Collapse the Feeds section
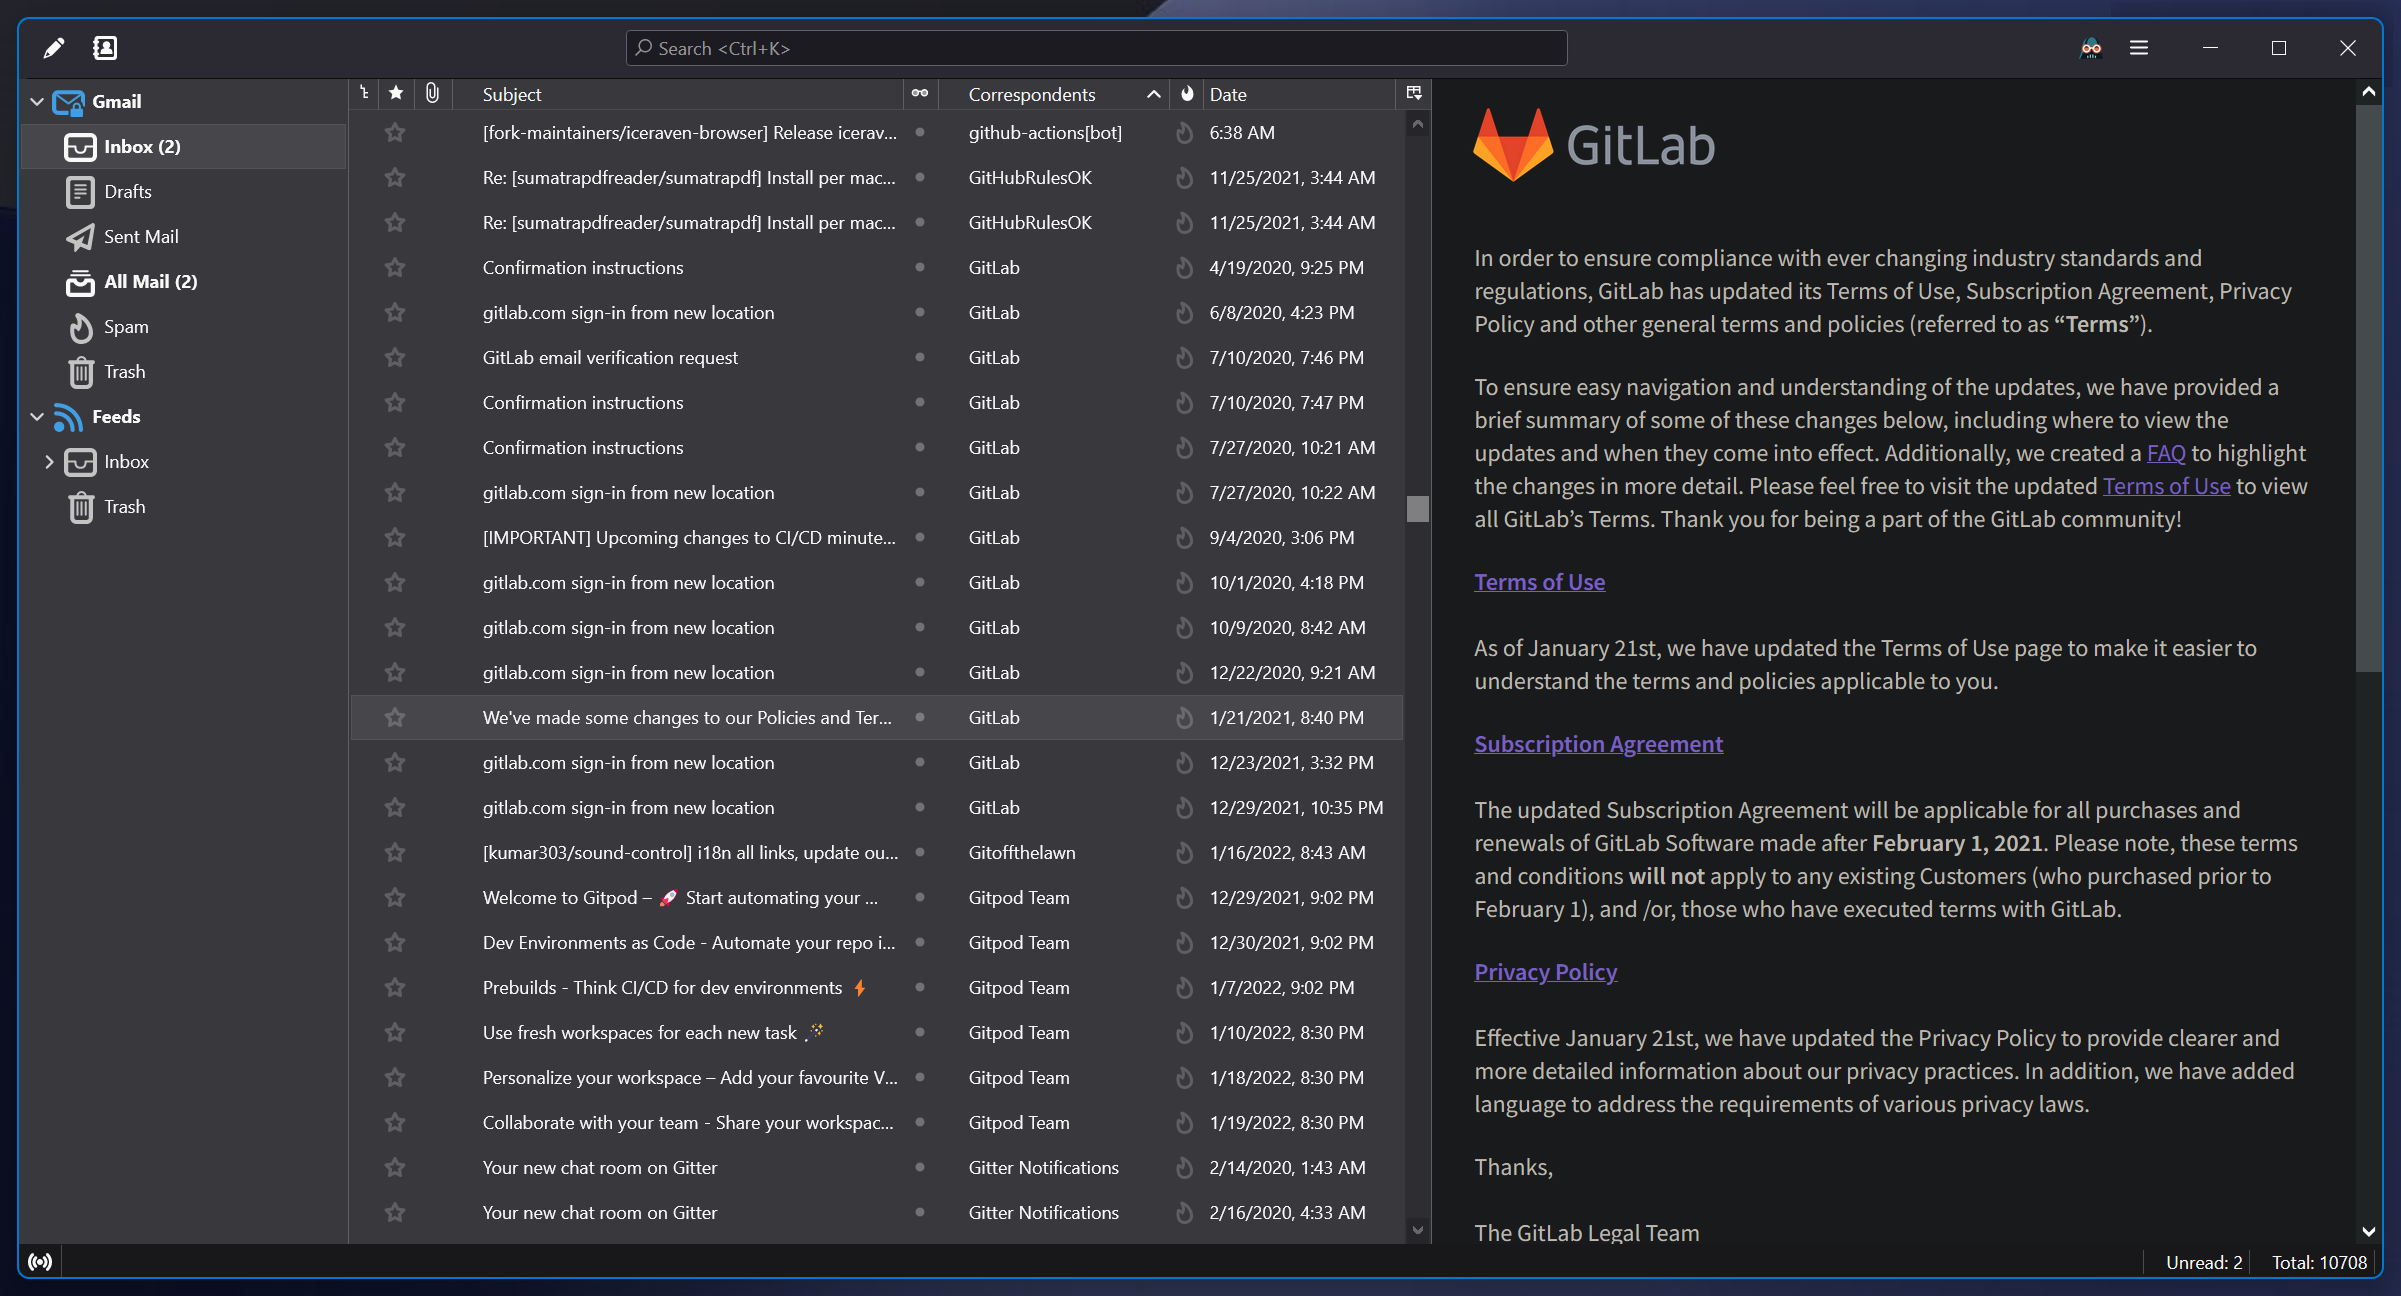Screen dimensions: 2401x1296 click(36, 416)
